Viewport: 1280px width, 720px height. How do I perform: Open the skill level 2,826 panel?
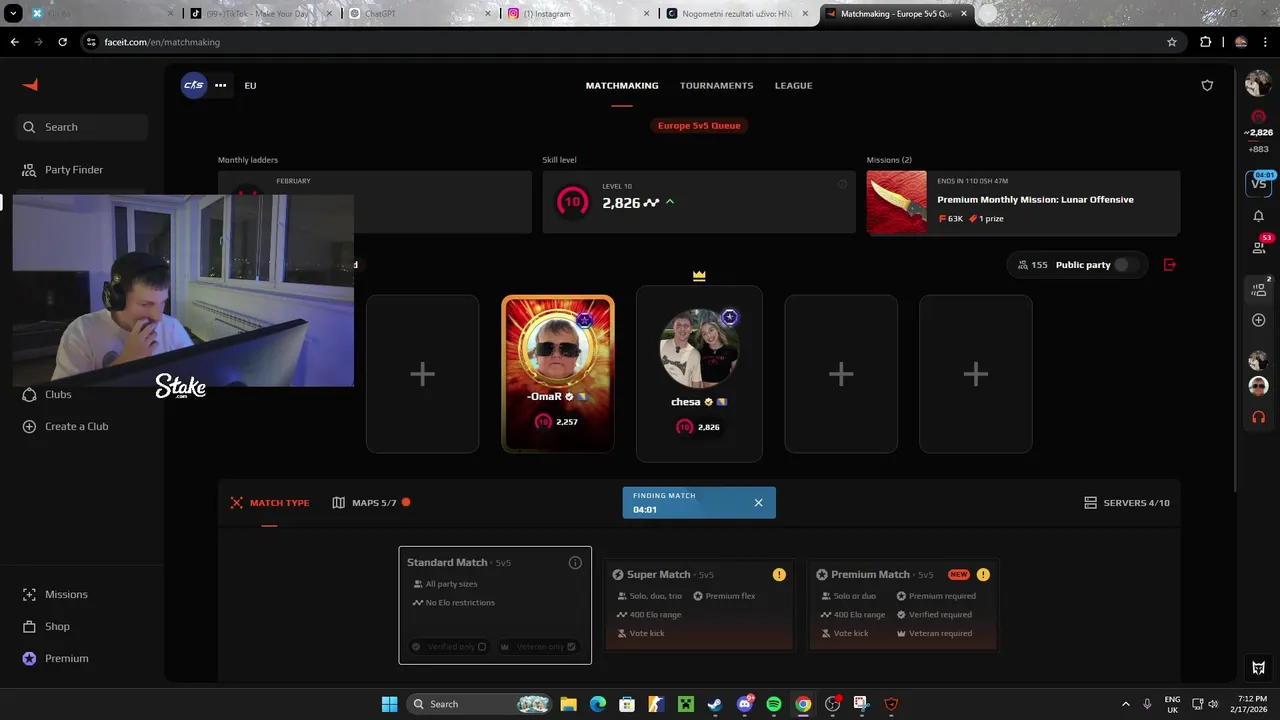[x=699, y=202]
